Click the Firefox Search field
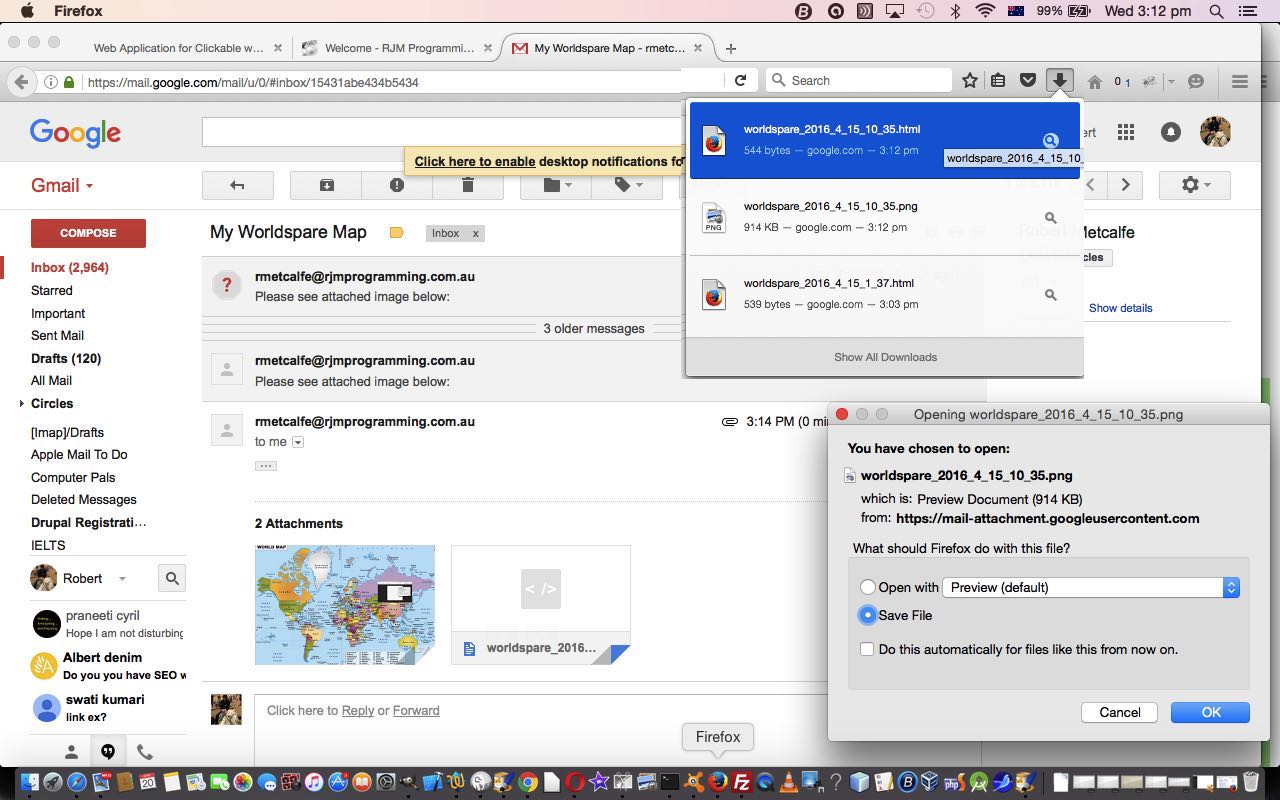Viewport: 1280px width, 800px height. coord(858,81)
